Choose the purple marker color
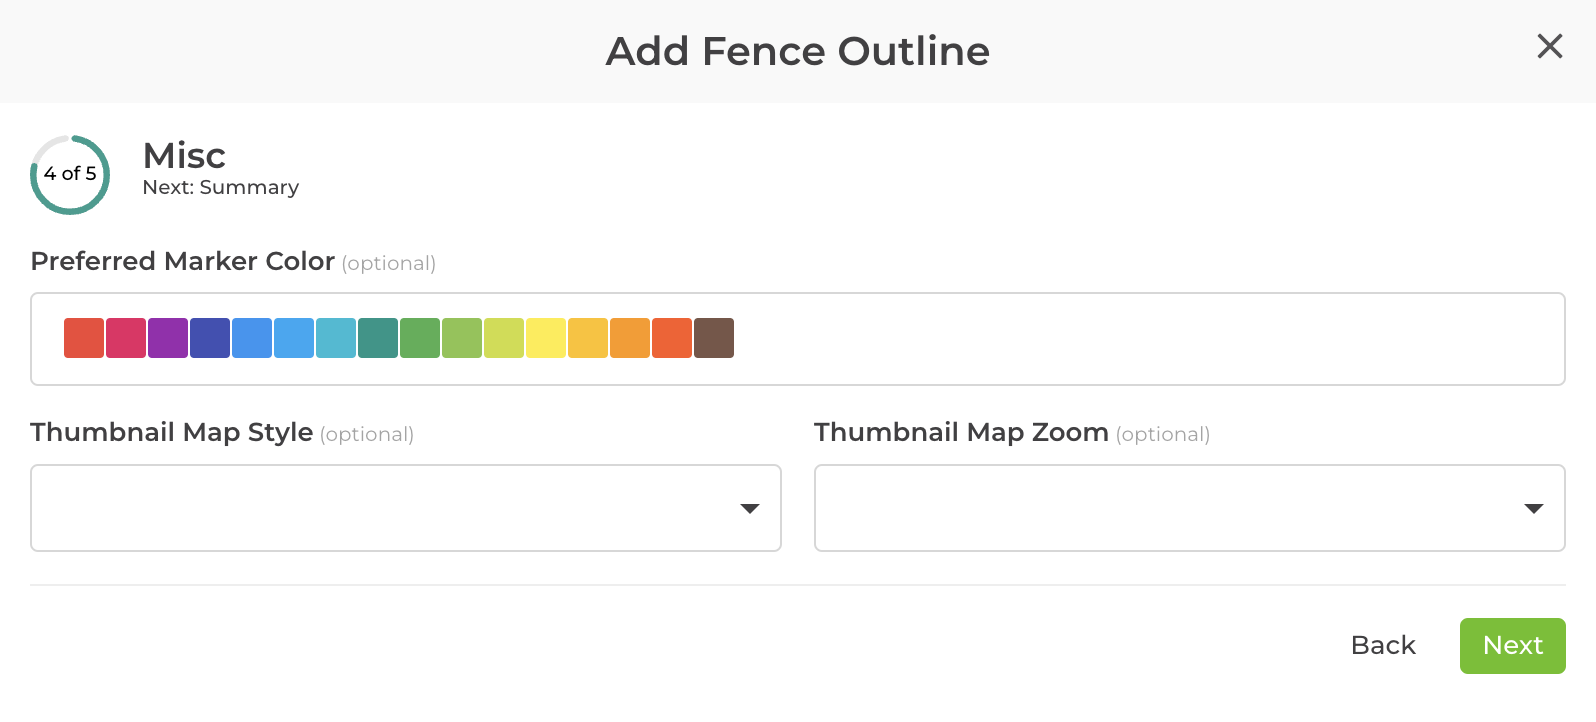 166,337
